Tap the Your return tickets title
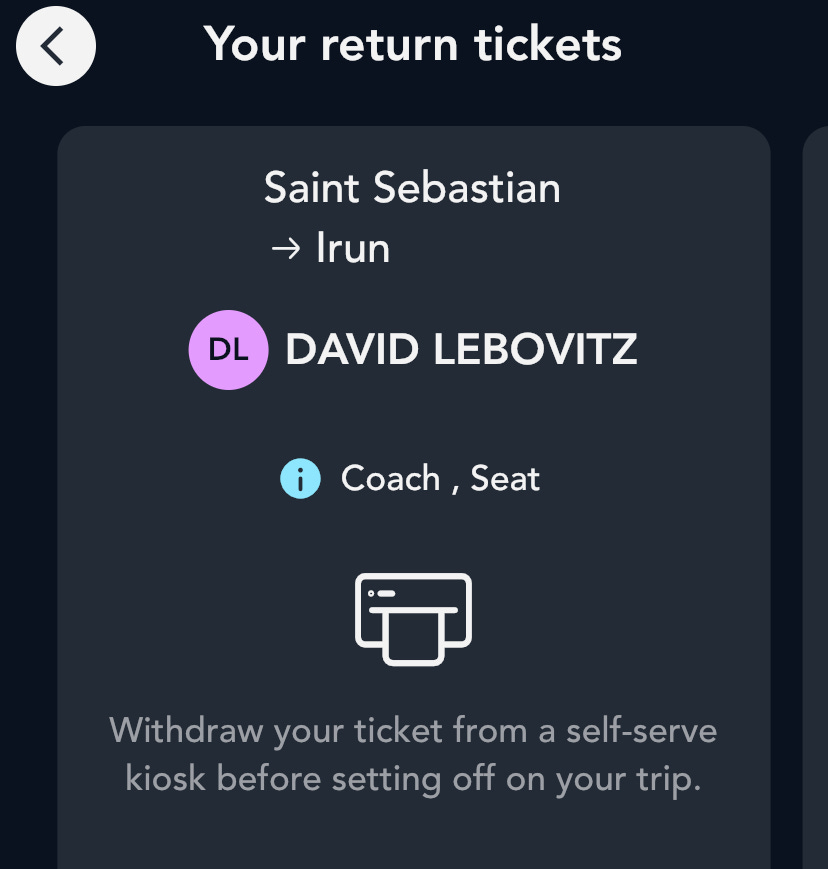Viewport: 828px width, 869px height. tap(413, 44)
